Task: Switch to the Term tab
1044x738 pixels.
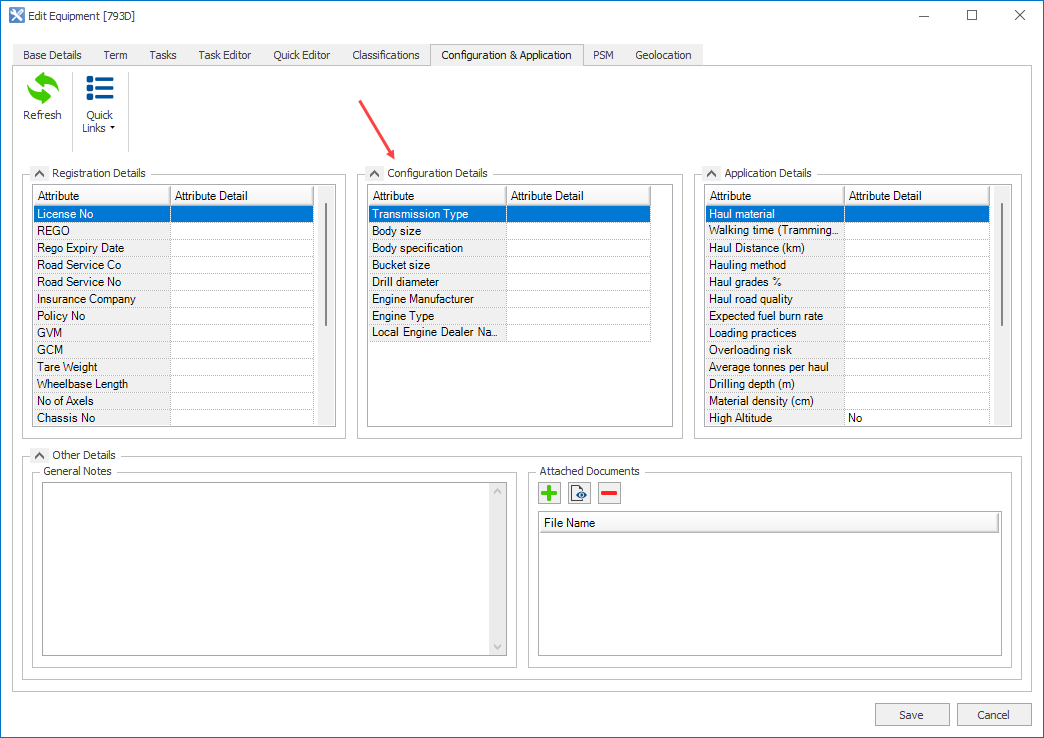Action: click(x=115, y=55)
